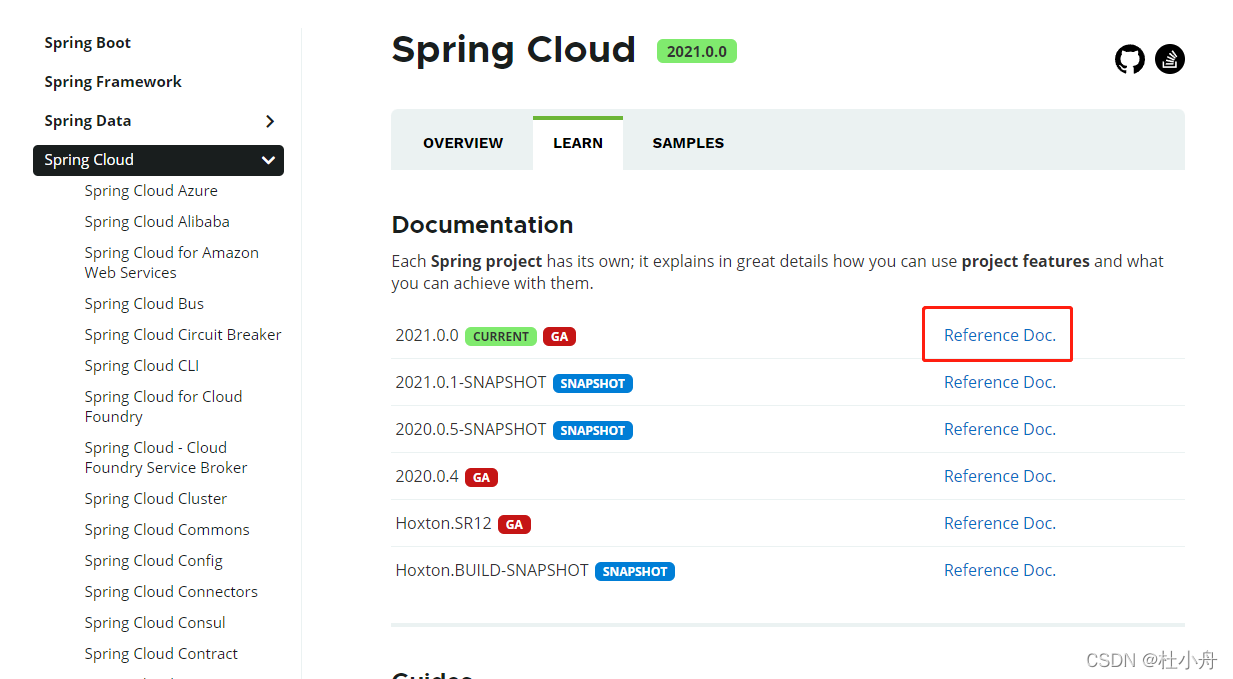This screenshot has height=679, width=1233.
Task: Go to Spring Framework in sidebar
Action: [113, 82]
